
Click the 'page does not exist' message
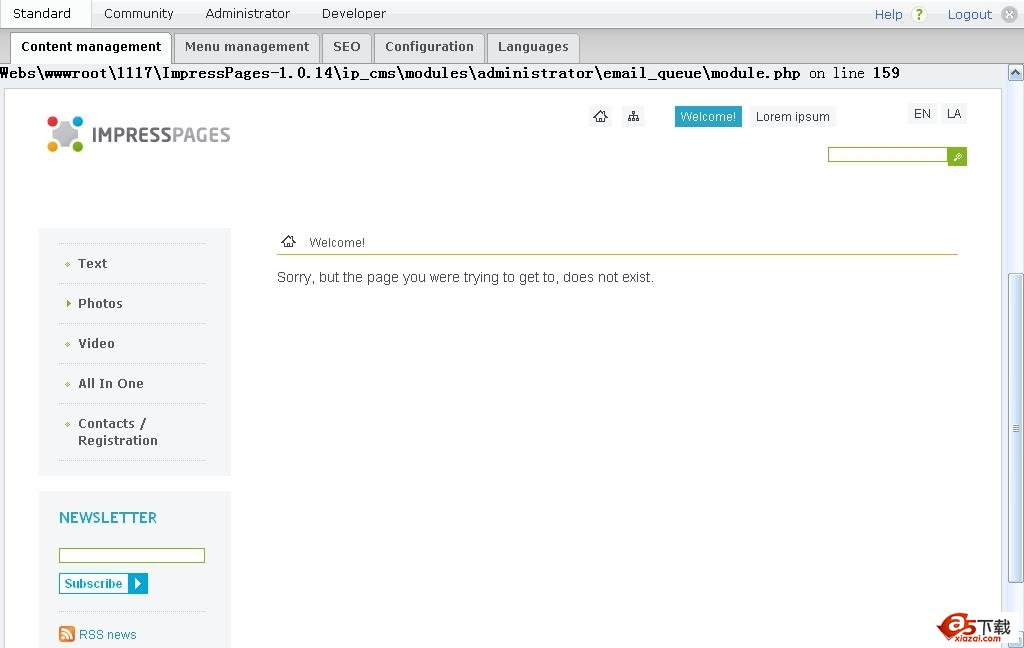tap(465, 277)
